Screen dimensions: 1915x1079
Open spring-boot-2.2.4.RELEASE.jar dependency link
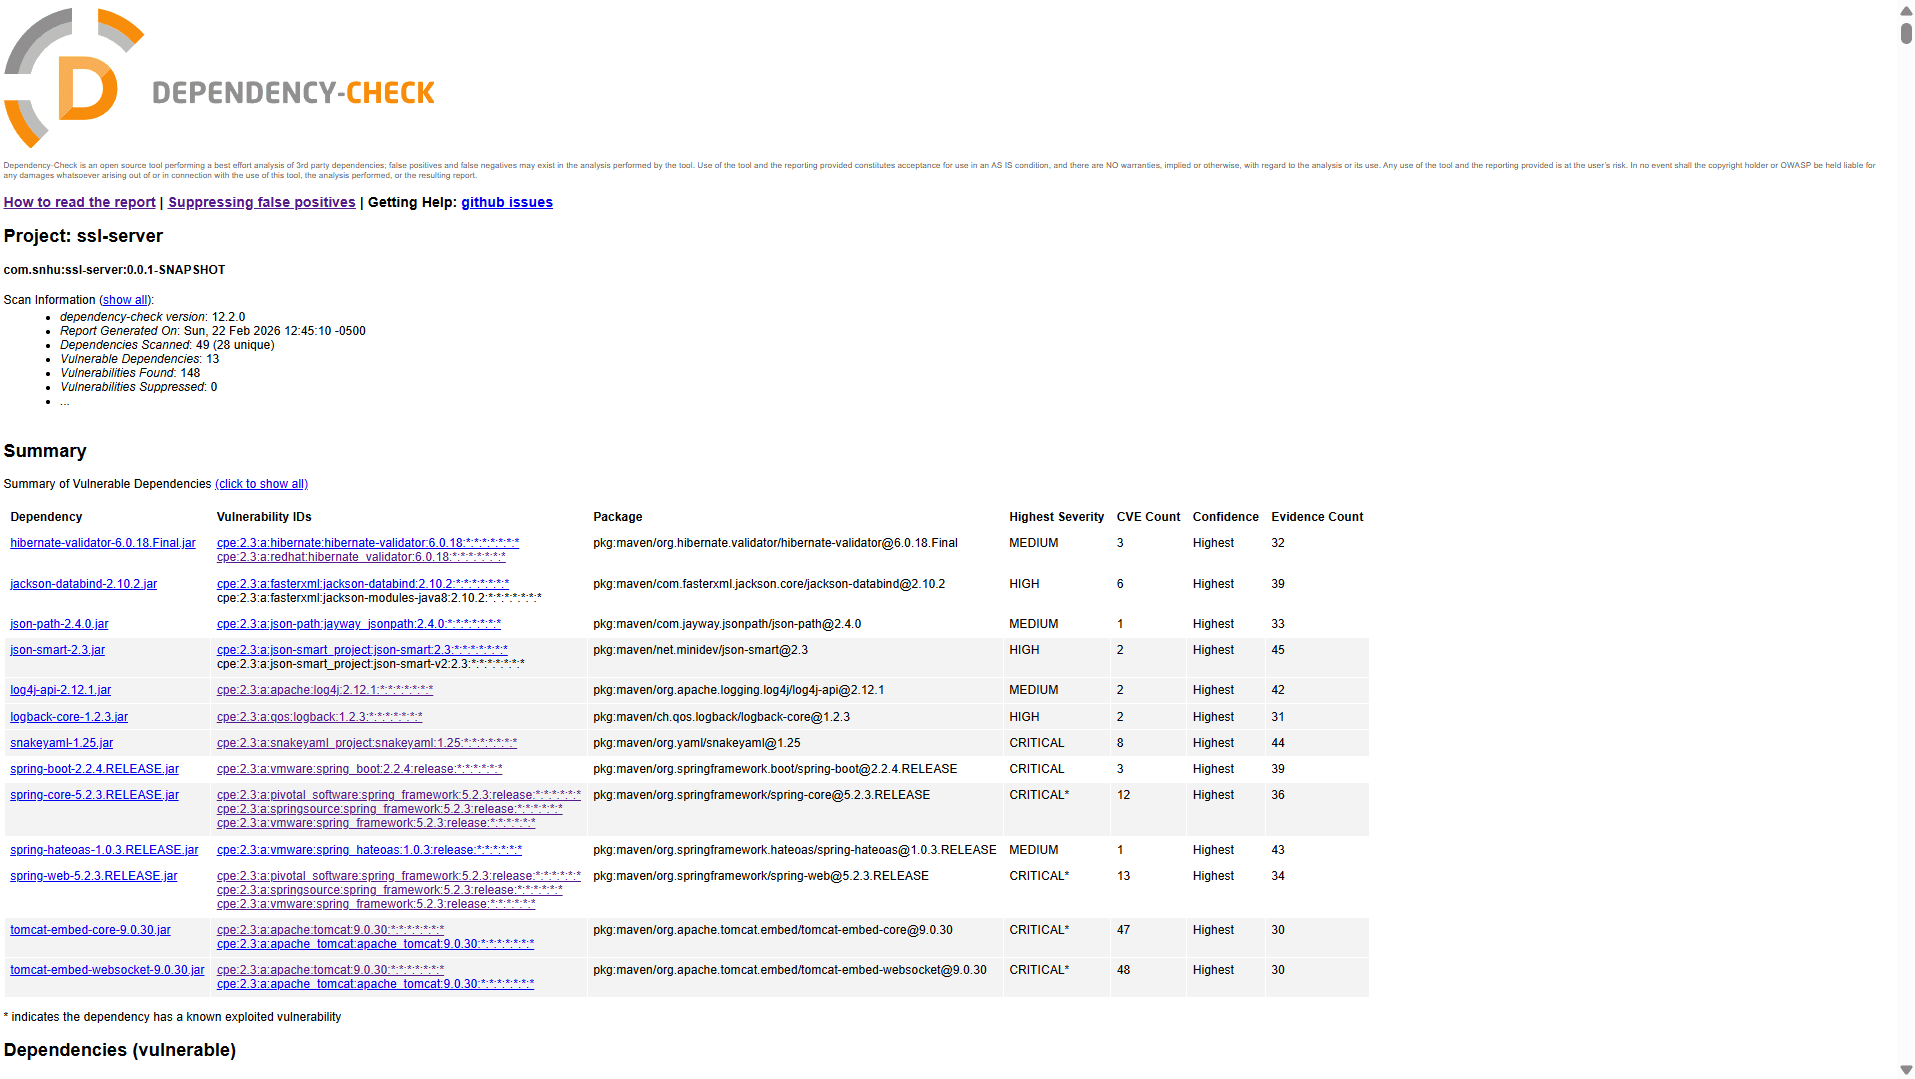click(x=95, y=769)
